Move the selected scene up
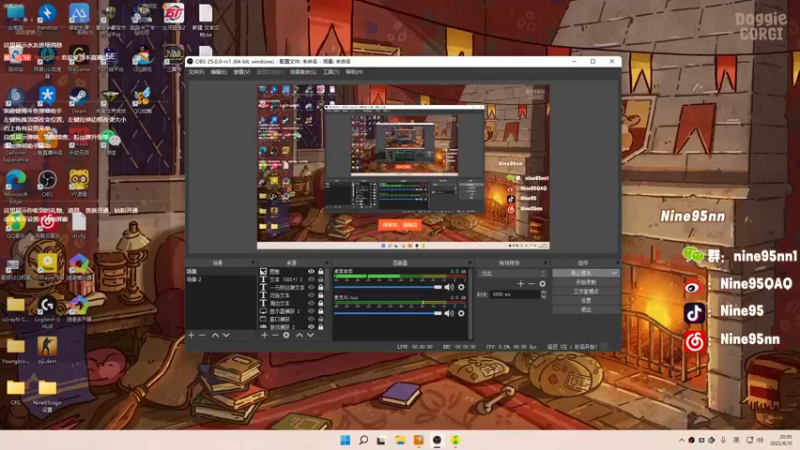Viewport: 800px width, 450px height. click(x=215, y=335)
